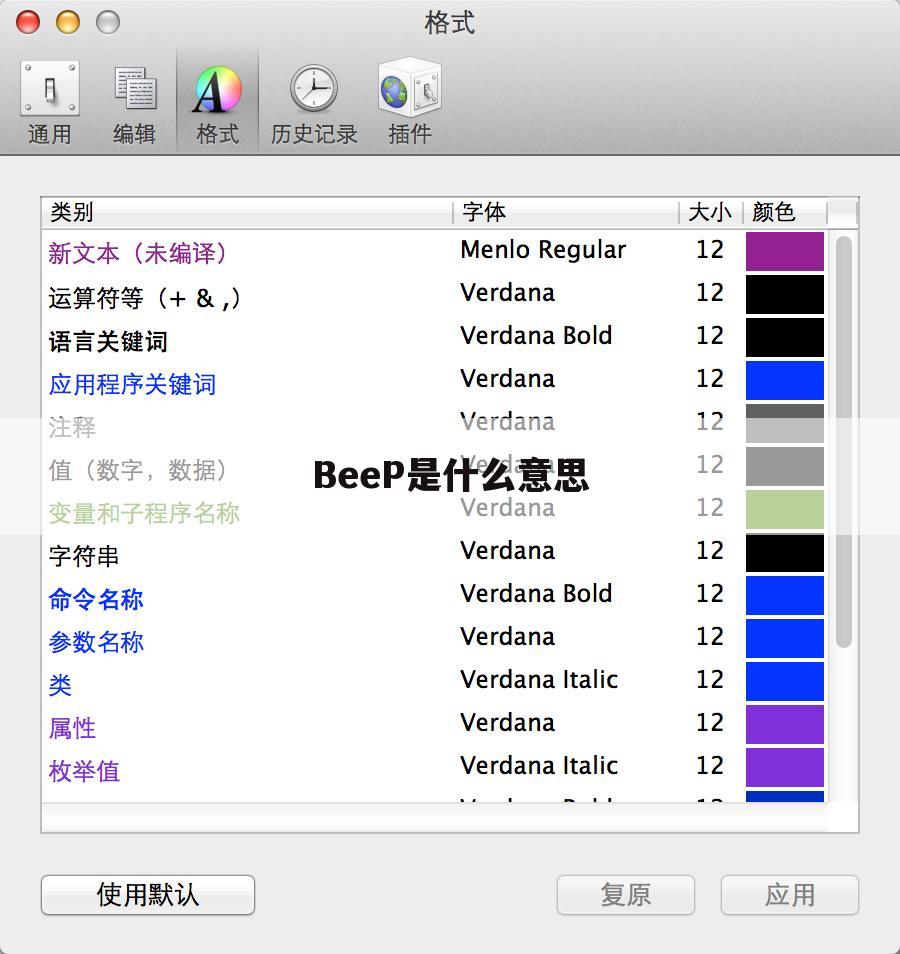This screenshot has width=900, height=954.
Task: Select the 属性 row
Action: (x=435, y=725)
